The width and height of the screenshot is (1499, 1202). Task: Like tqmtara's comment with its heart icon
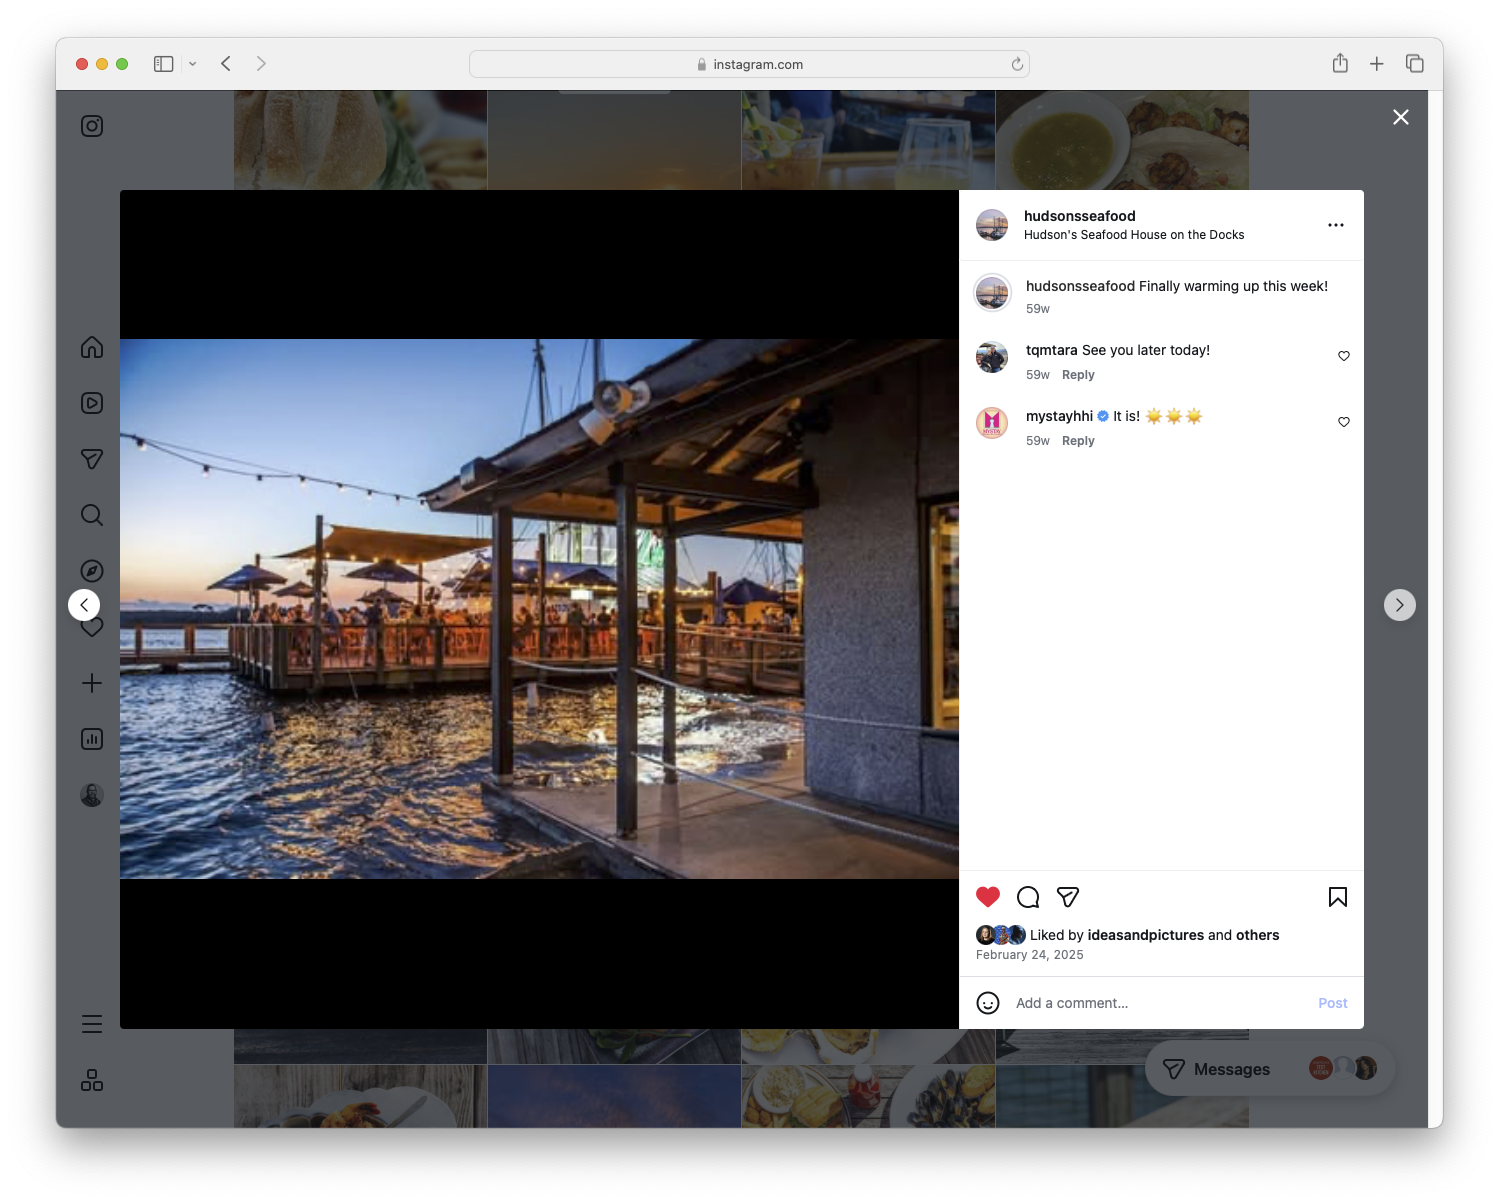(x=1343, y=355)
